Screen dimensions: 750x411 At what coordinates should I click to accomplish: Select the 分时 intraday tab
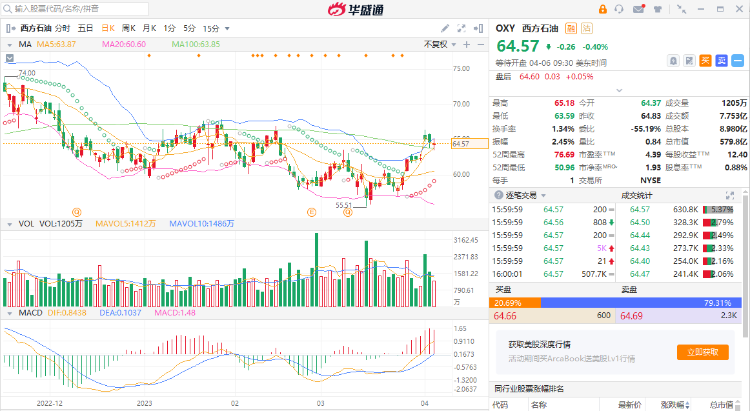click(x=63, y=29)
